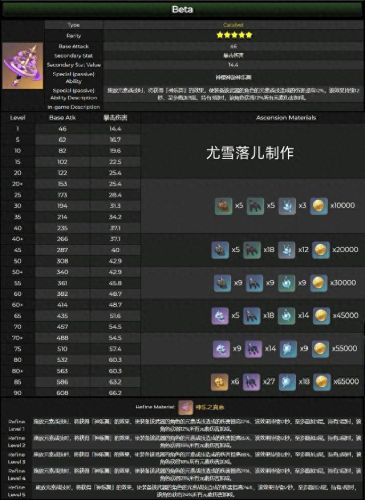Click the x18 material icon in the x45000 row
Image resolution: width=365 pixels, height=500 pixels.
[252, 316]
